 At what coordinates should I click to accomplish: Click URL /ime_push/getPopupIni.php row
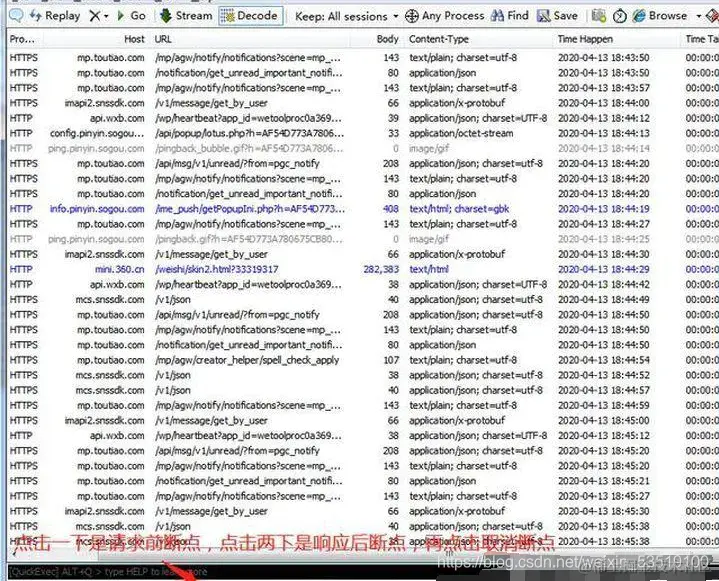coord(250,209)
